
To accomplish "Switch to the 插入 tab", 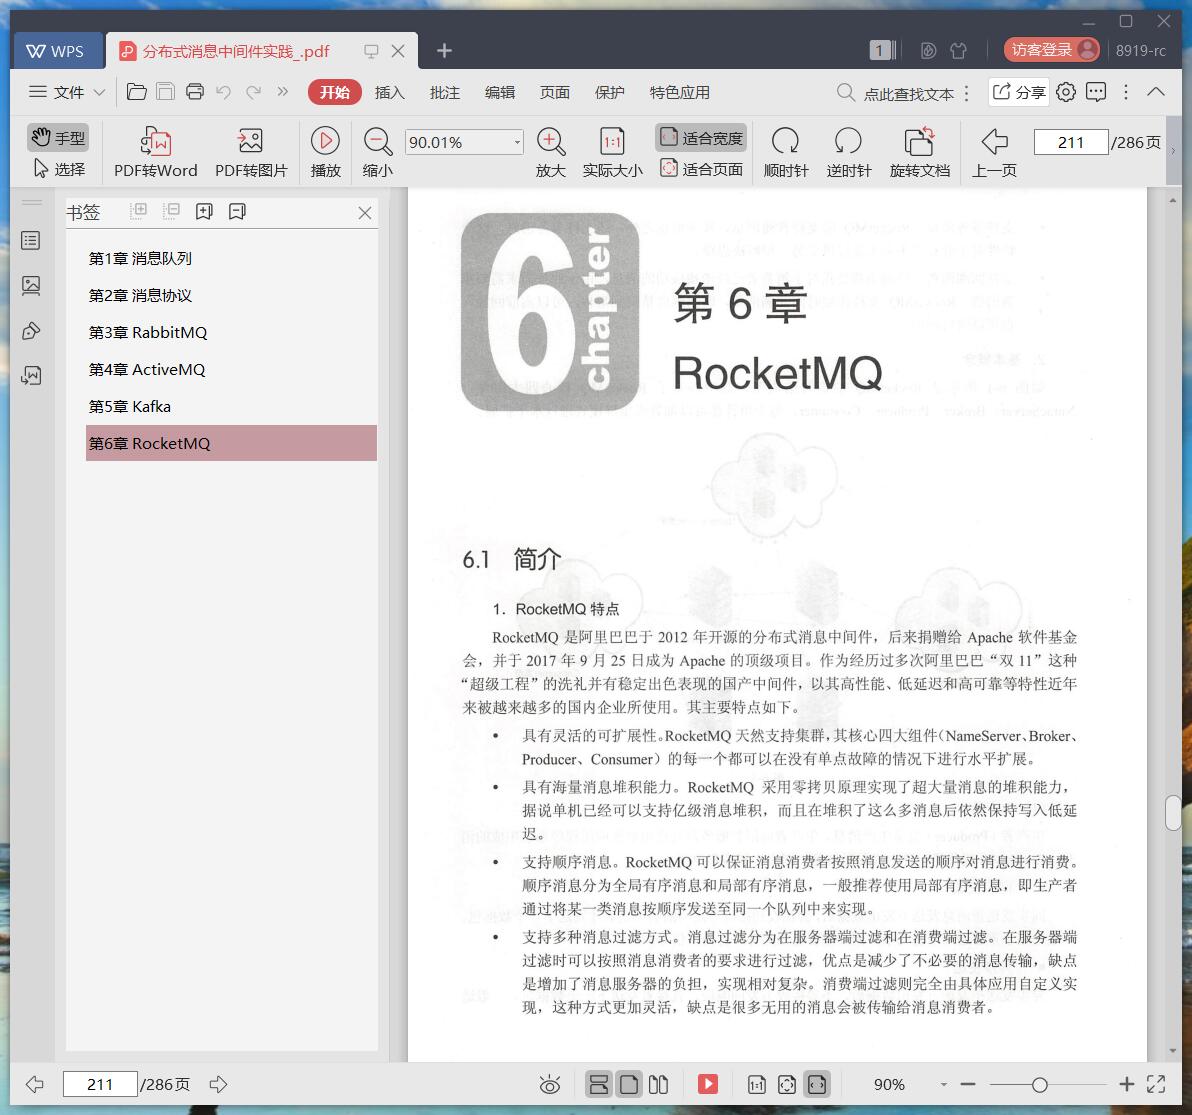I will [389, 93].
